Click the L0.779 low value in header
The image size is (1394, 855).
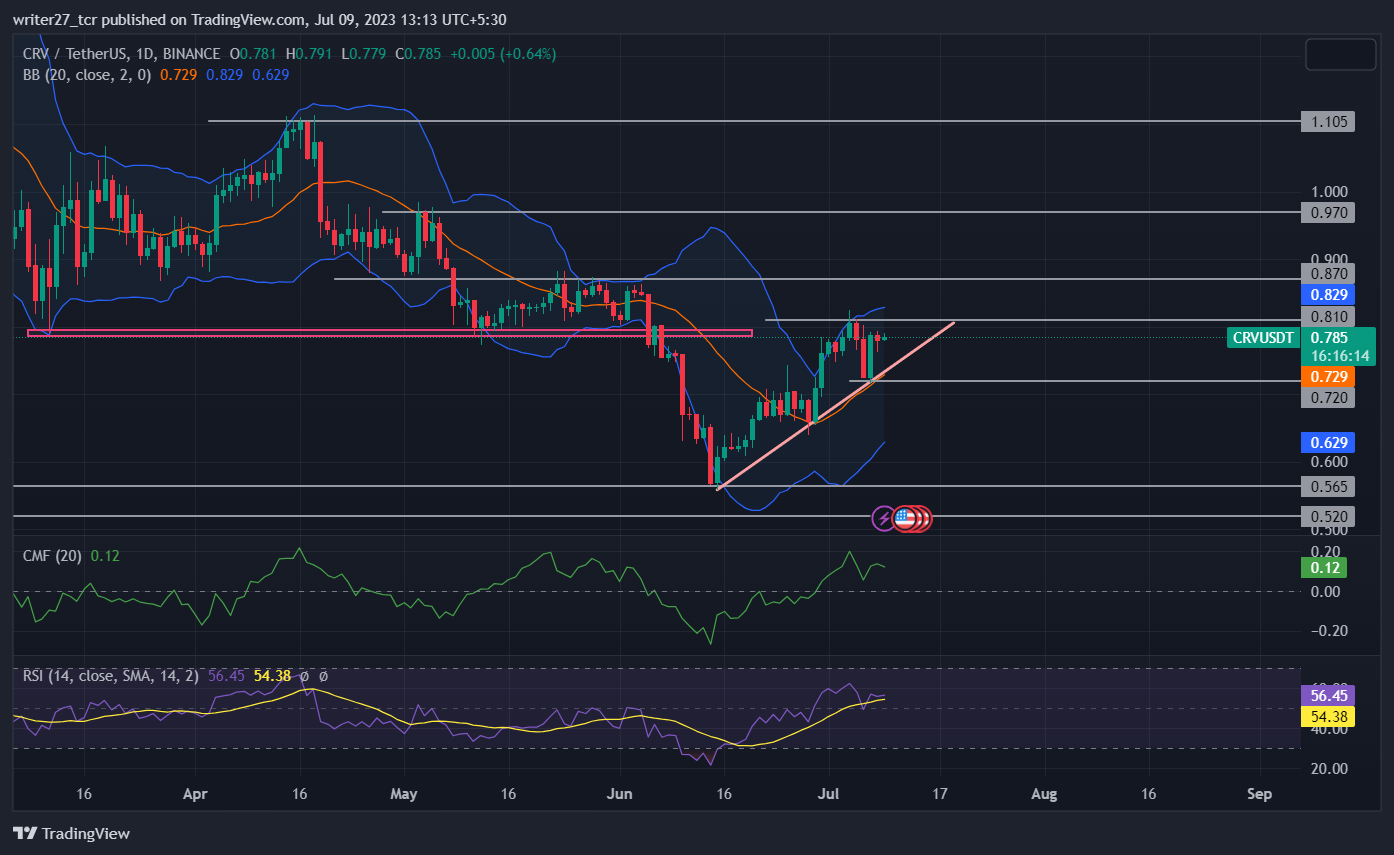click(364, 54)
